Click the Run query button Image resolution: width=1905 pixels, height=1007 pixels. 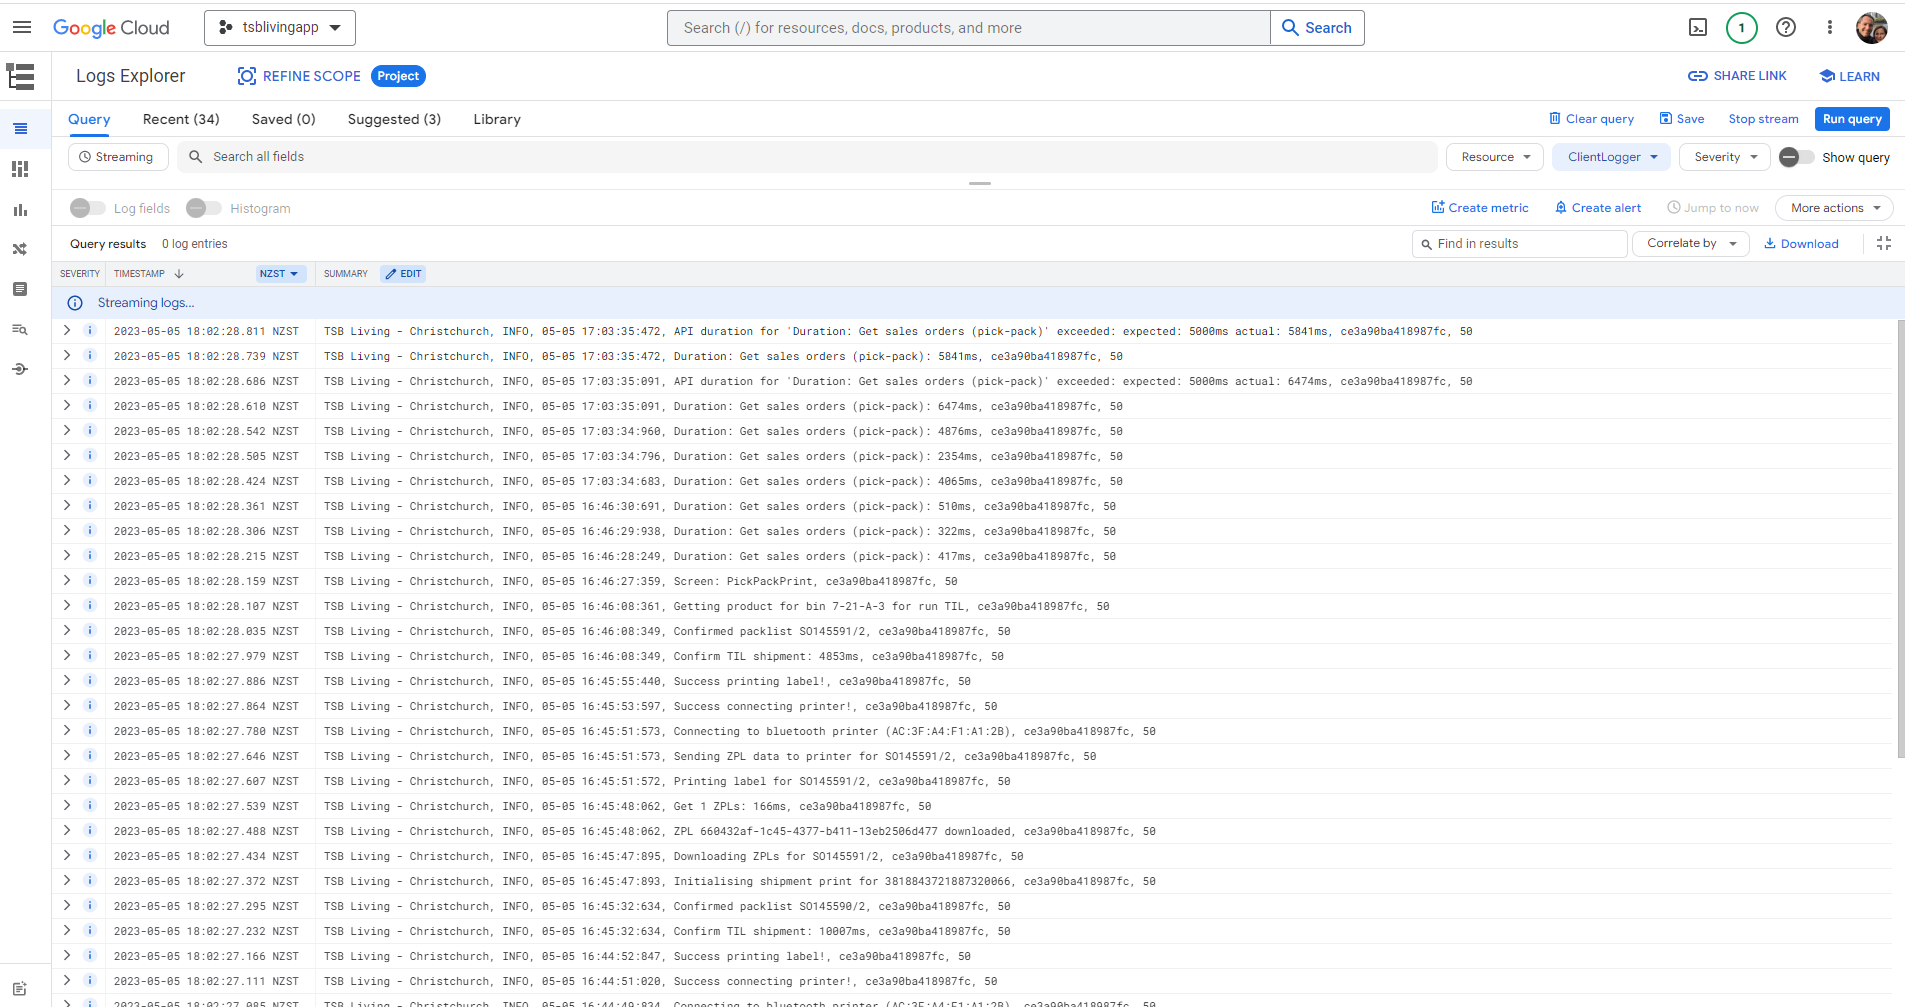[1851, 119]
